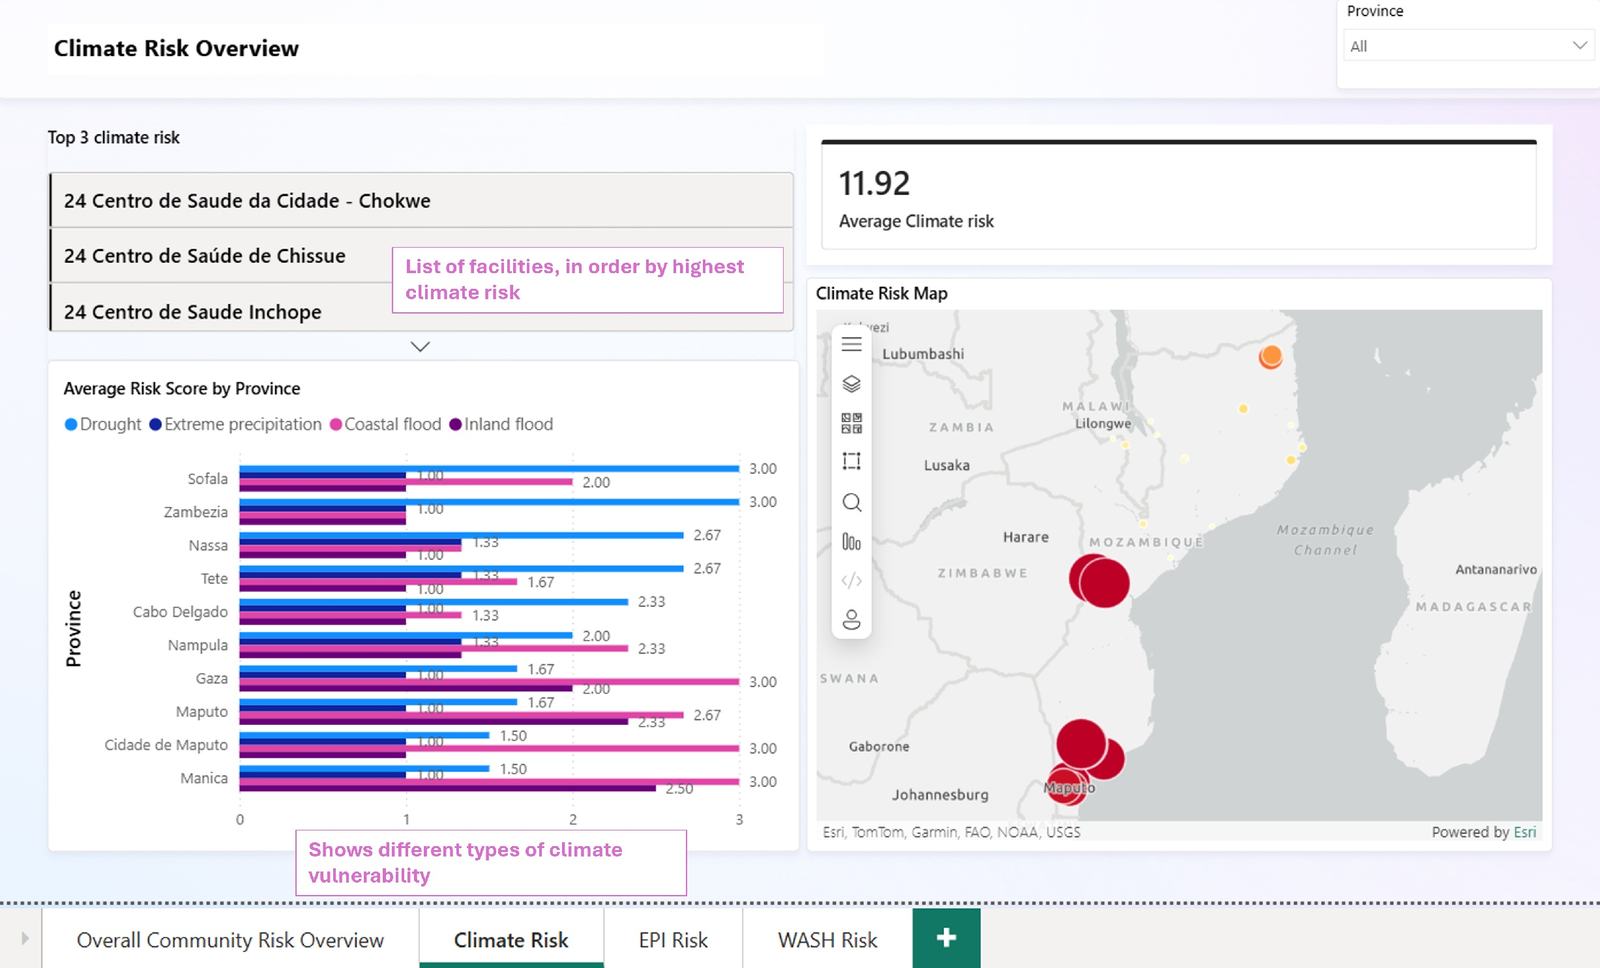The height and width of the screenshot is (968, 1600).
Task: Click the Cabo Delgado province axis label
Action: pos(180,612)
